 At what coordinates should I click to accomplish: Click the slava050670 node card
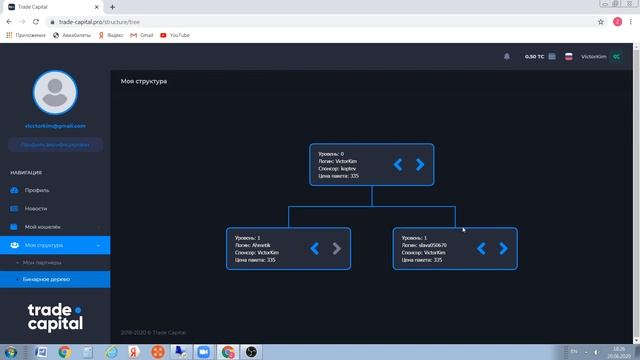pos(455,248)
